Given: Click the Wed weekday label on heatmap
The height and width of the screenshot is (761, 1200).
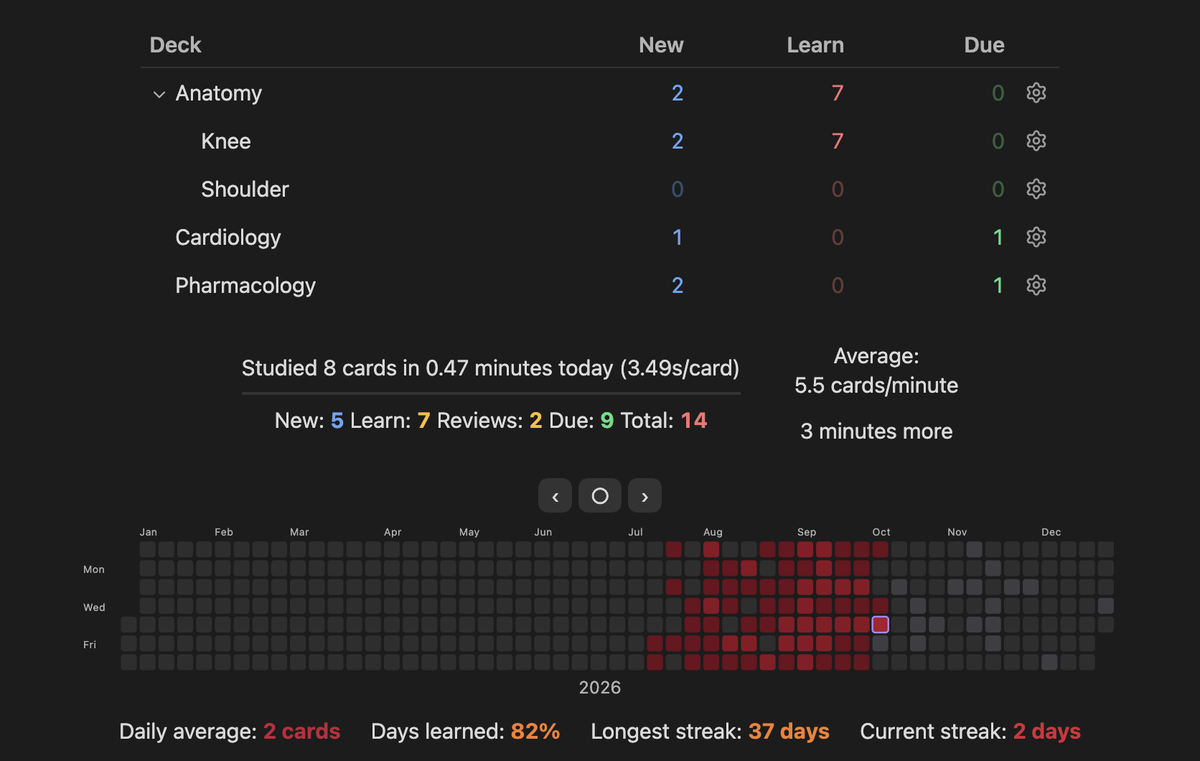Looking at the screenshot, I should 94,607.
